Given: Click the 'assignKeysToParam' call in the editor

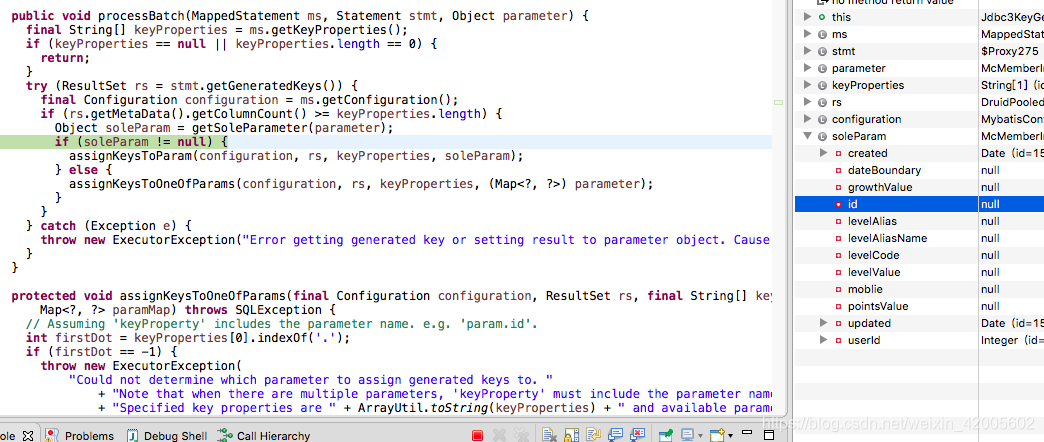Looking at the screenshot, I should pyautogui.click(x=130, y=156).
